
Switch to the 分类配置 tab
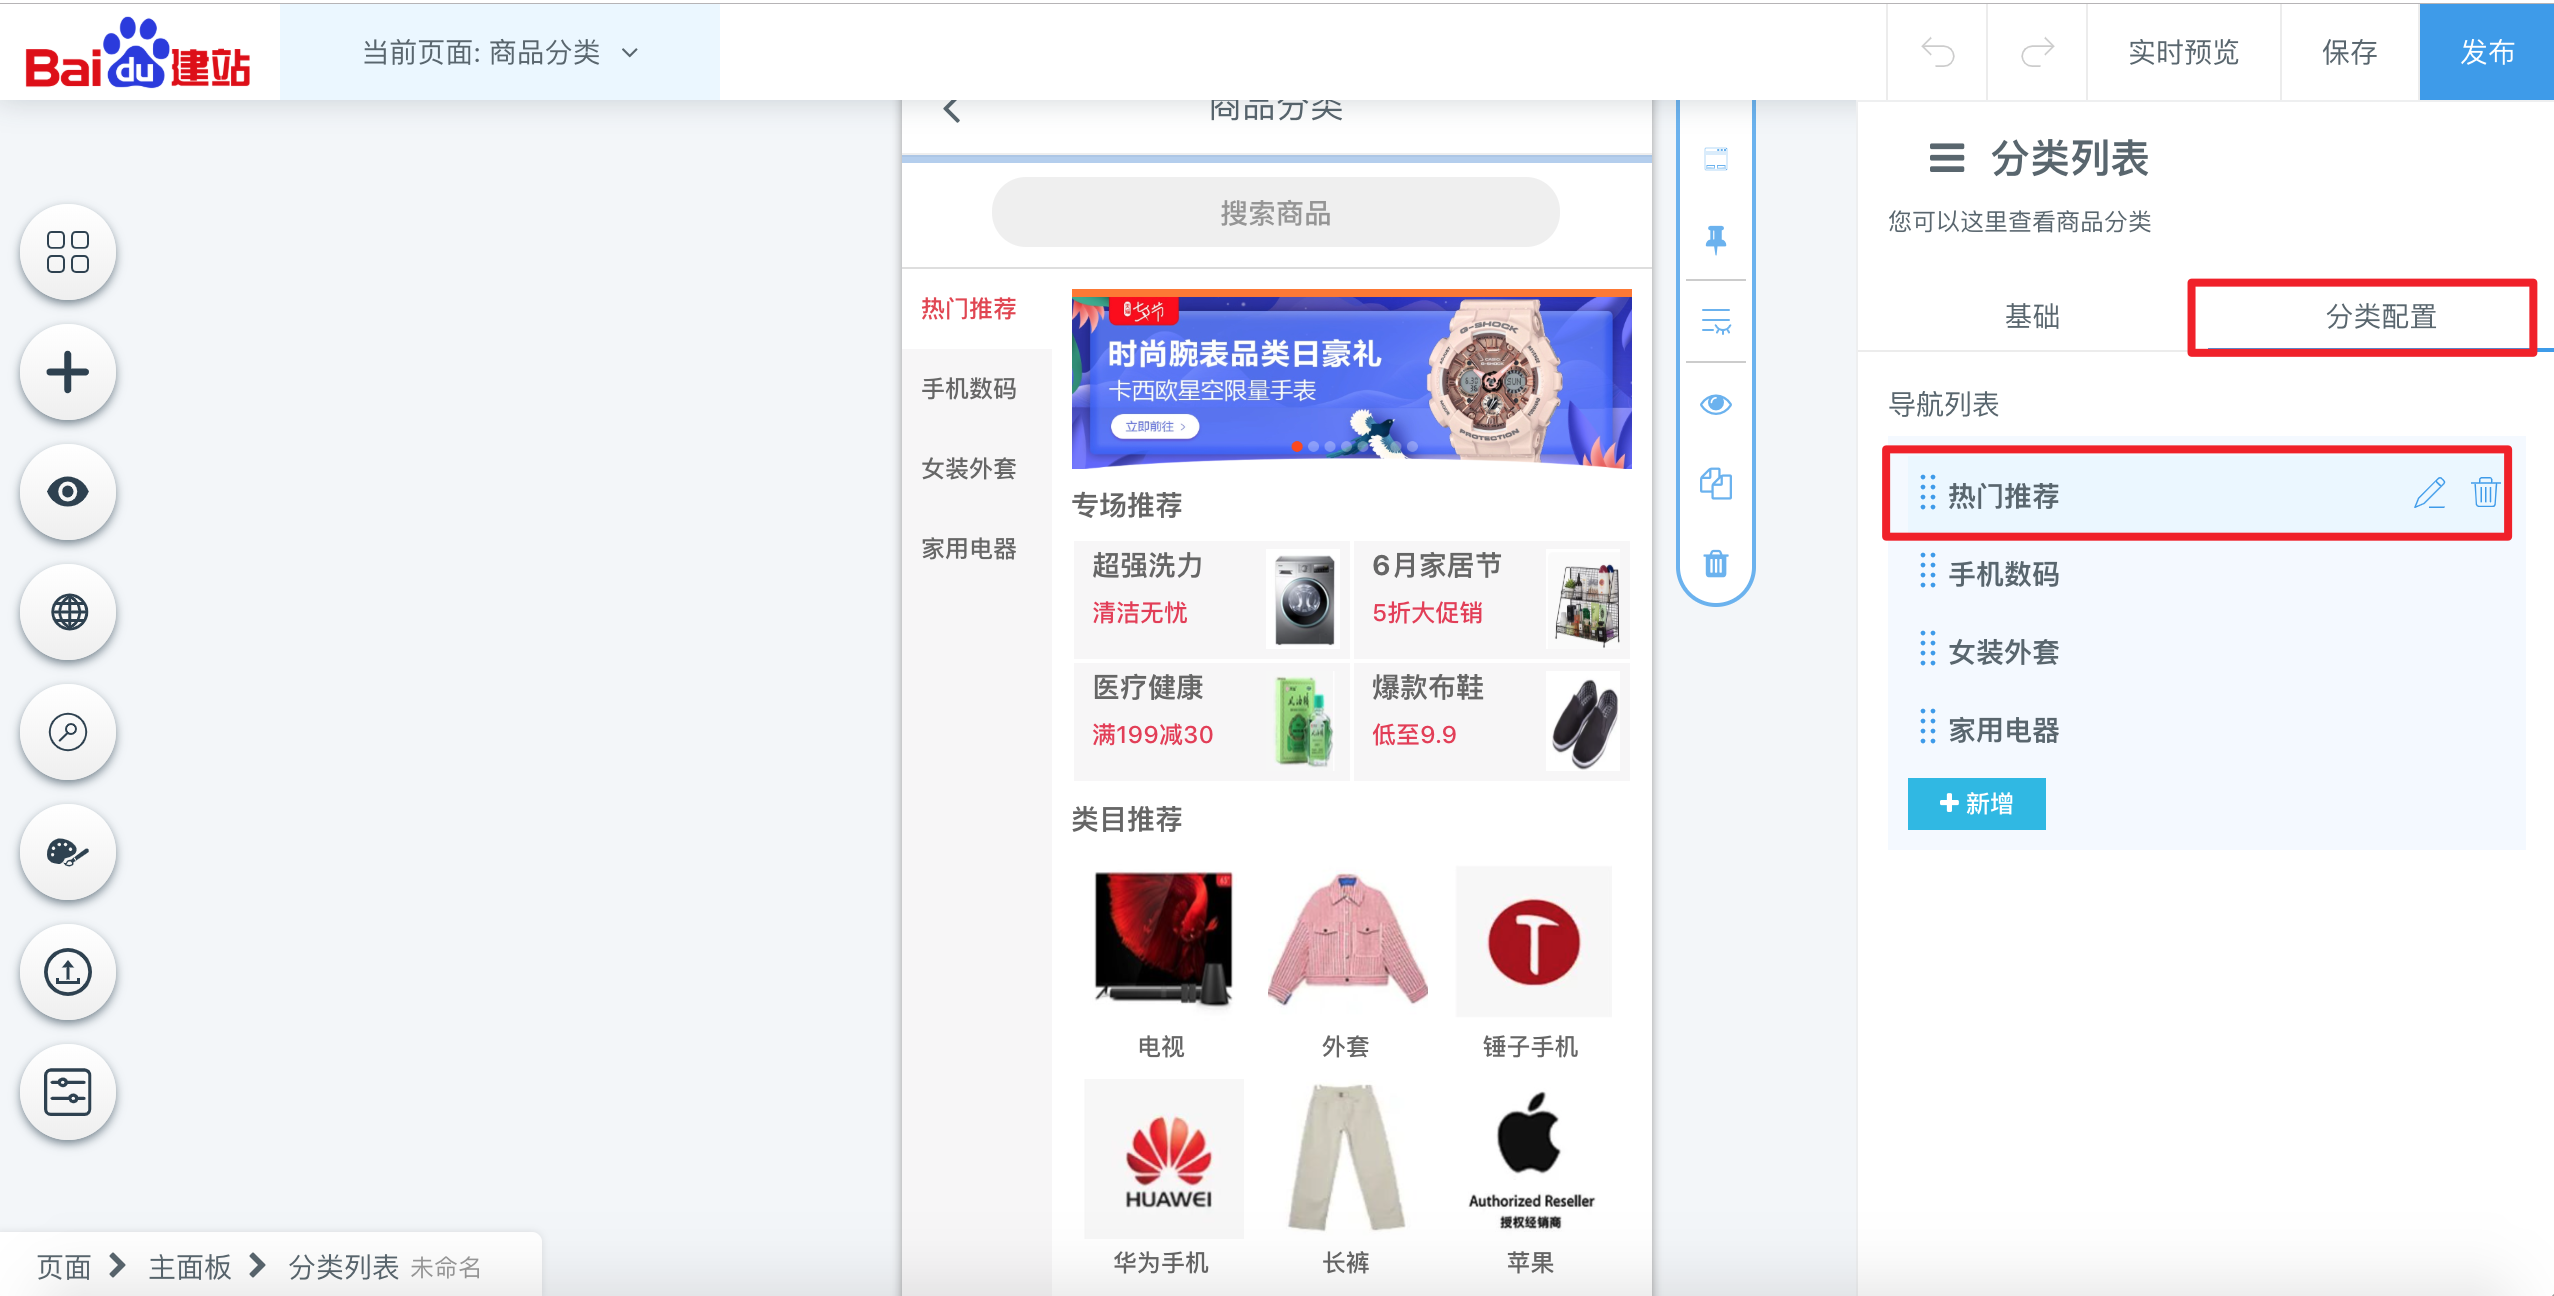2380,317
